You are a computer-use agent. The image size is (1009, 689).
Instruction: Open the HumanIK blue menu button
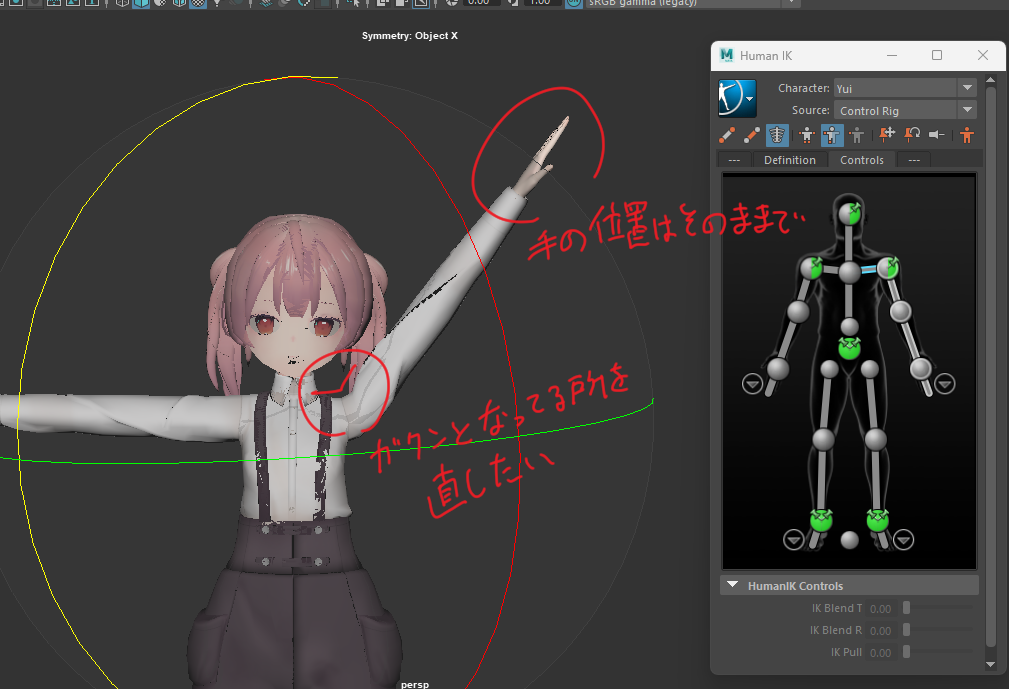(x=737, y=98)
